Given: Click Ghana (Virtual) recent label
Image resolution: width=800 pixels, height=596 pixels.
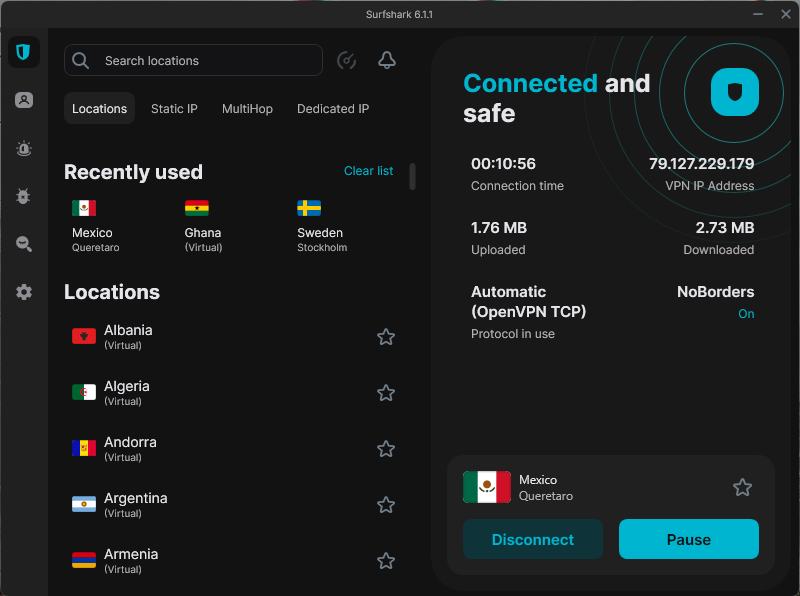Looking at the screenshot, I should click(203, 239).
